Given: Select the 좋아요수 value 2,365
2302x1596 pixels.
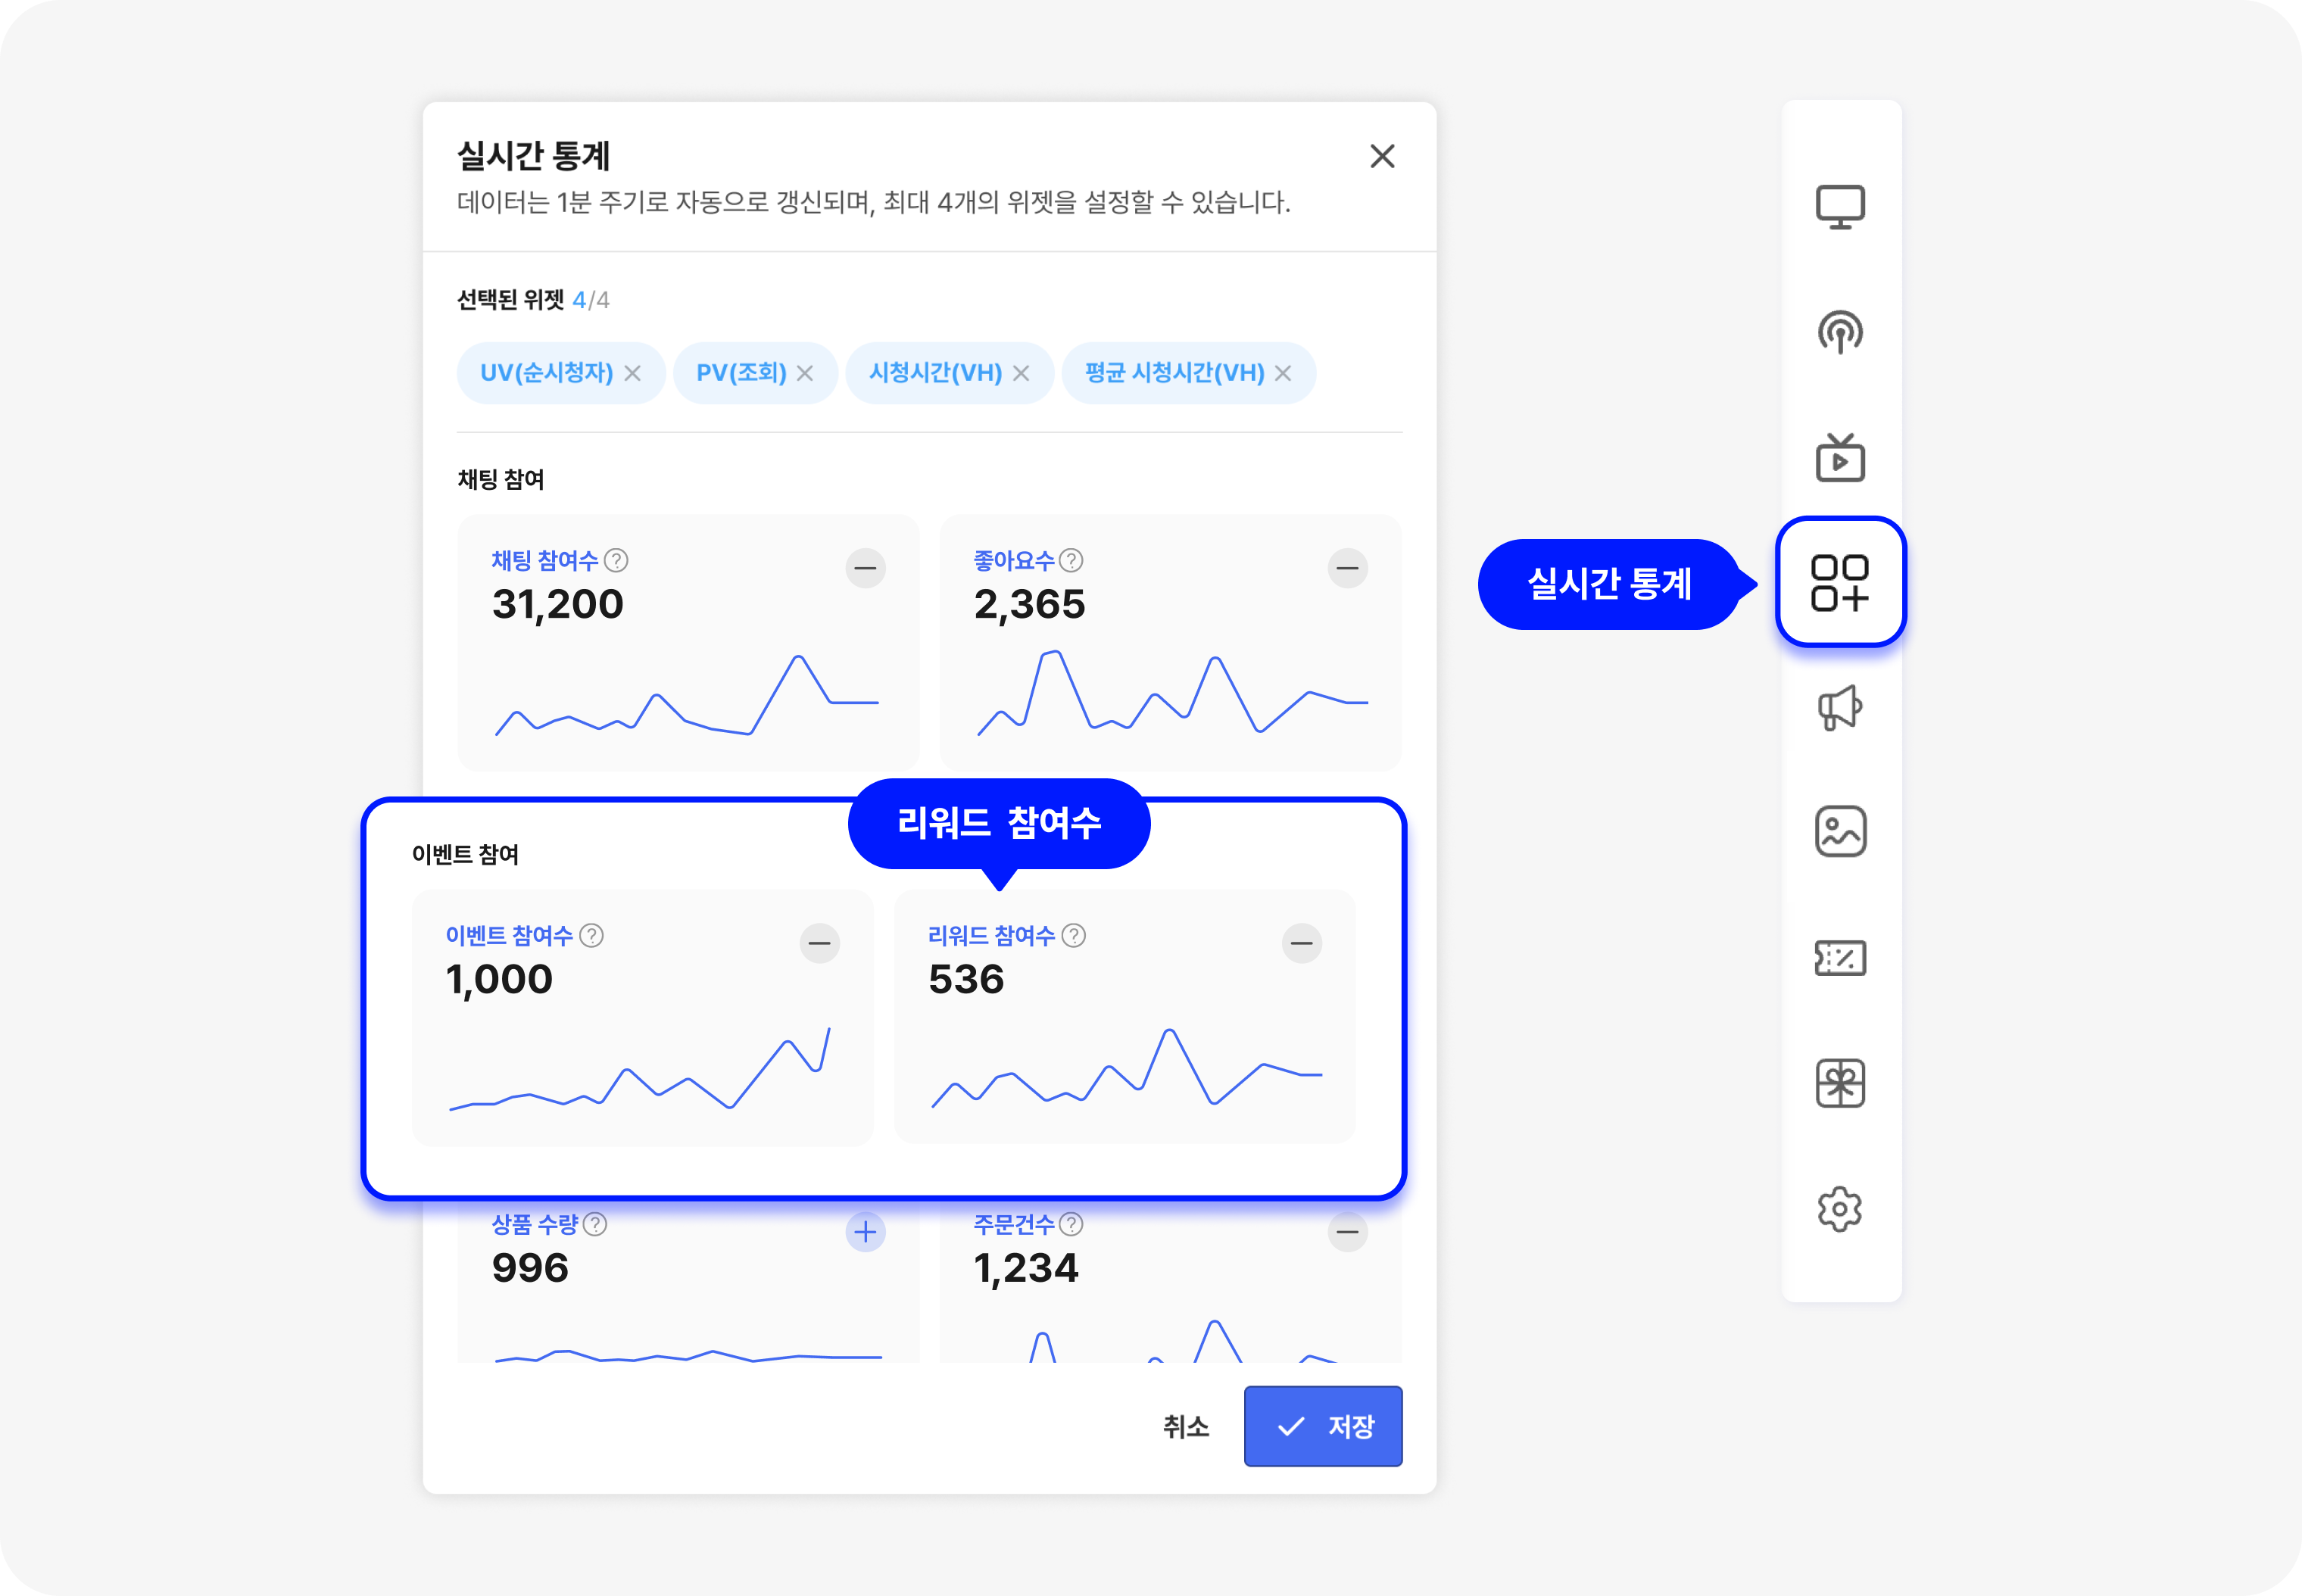Looking at the screenshot, I should pos(1030,604).
